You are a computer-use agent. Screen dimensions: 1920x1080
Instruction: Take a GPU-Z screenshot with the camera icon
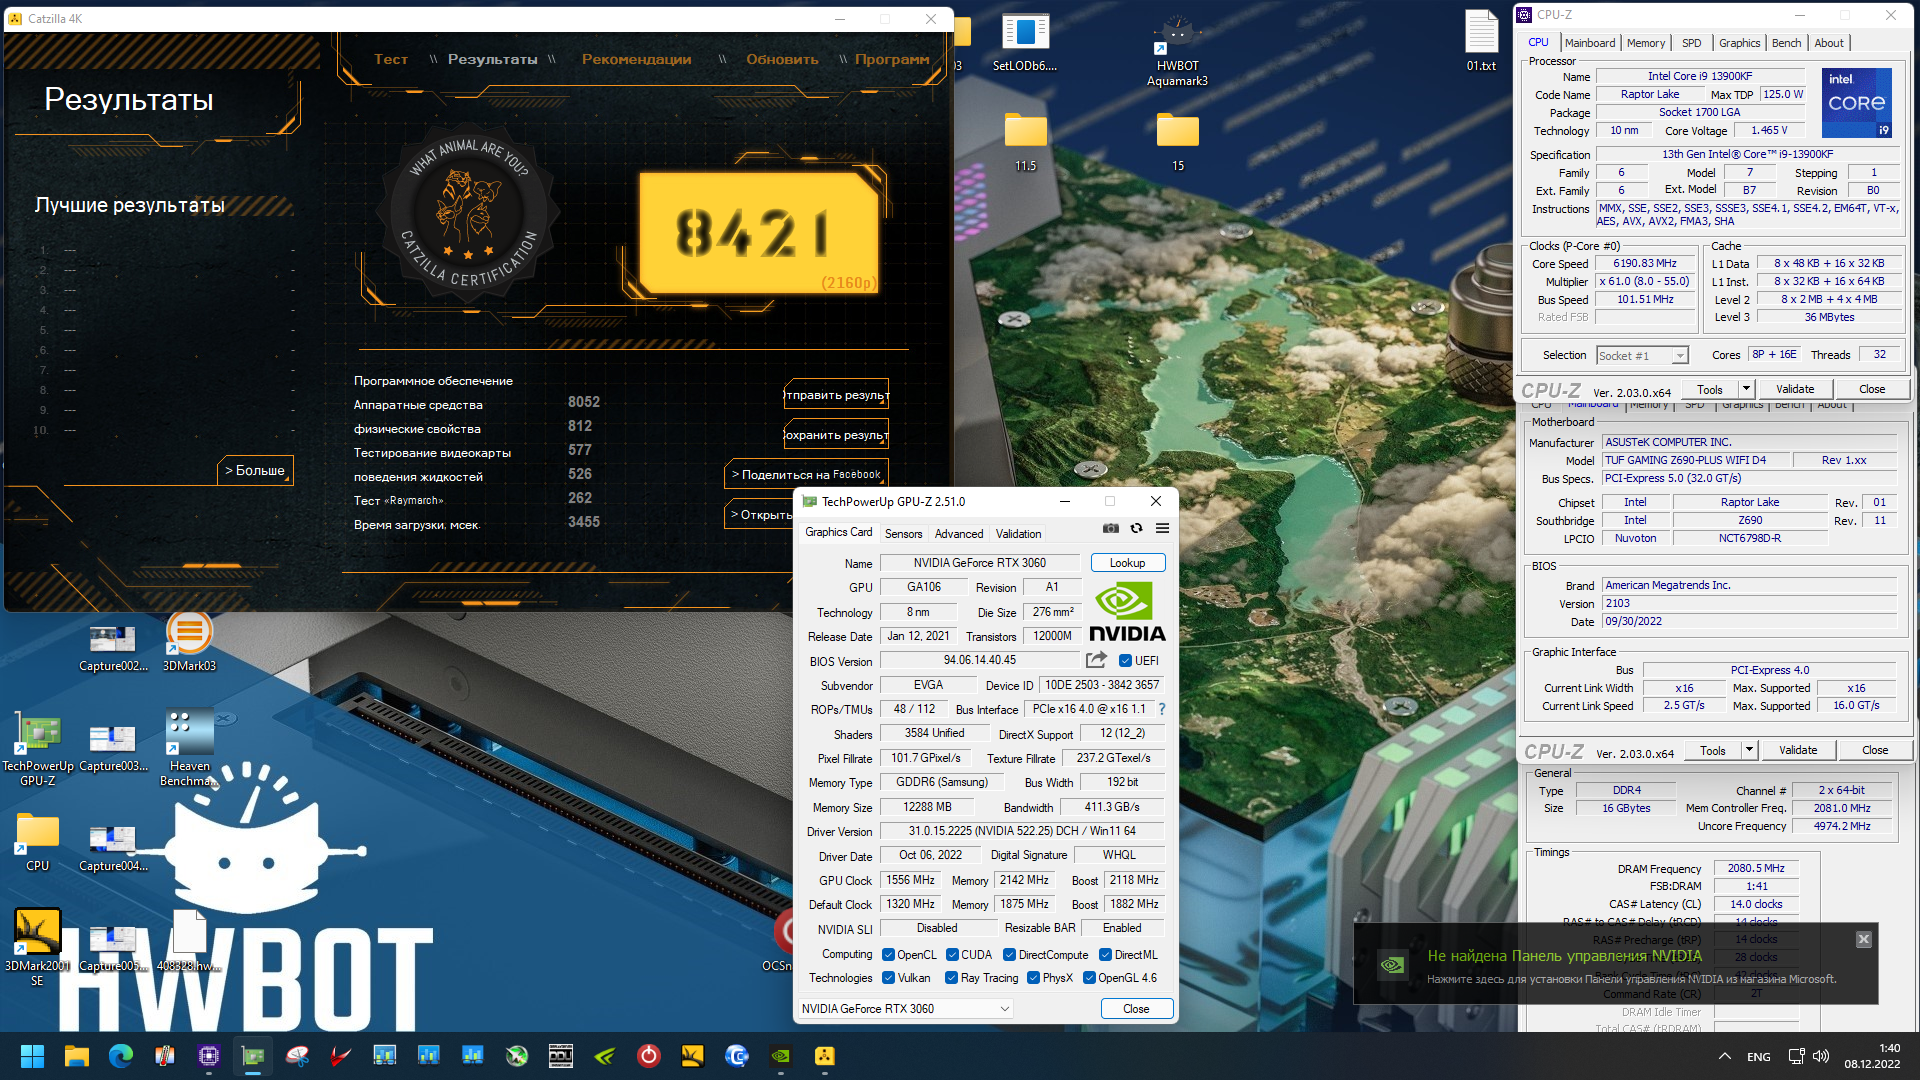point(1110,529)
